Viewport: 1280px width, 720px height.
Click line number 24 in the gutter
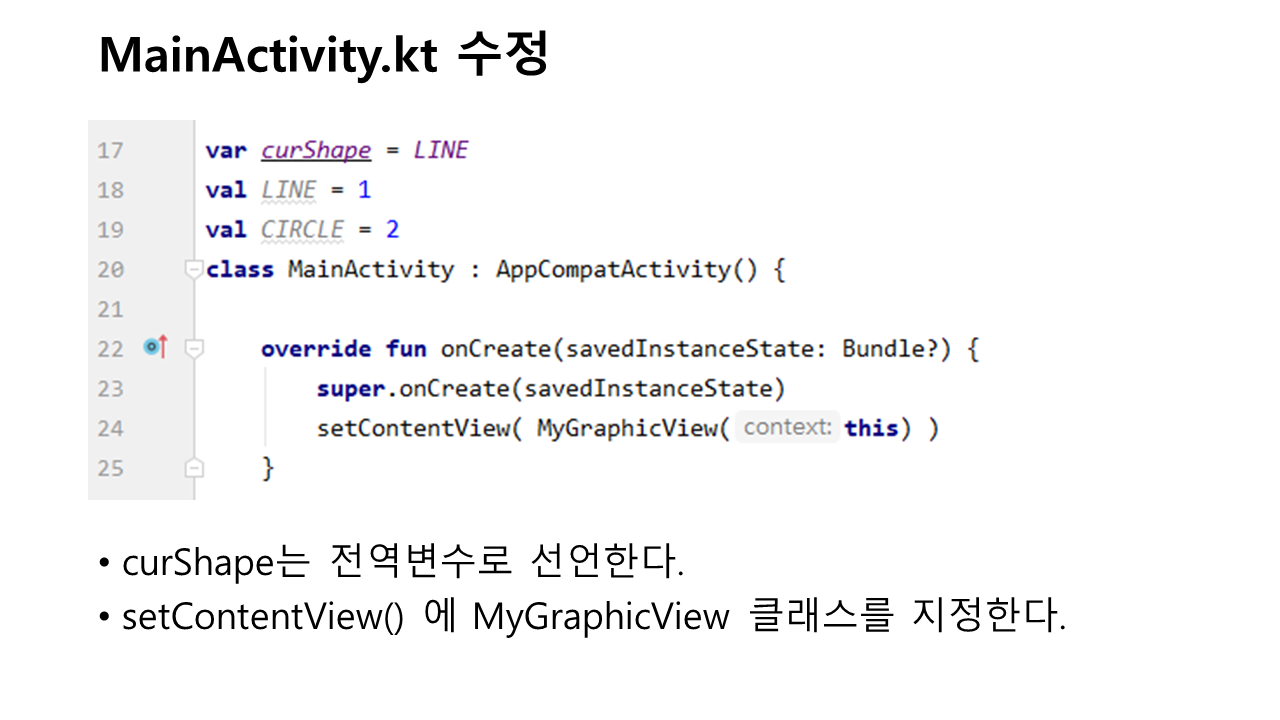[x=111, y=429]
